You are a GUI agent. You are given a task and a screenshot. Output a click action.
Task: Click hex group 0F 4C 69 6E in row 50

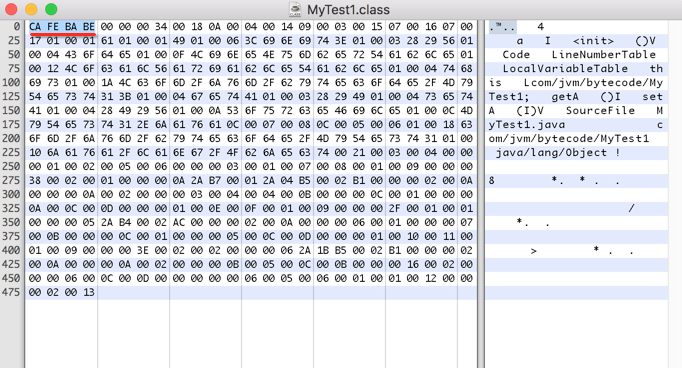tap(206, 54)
